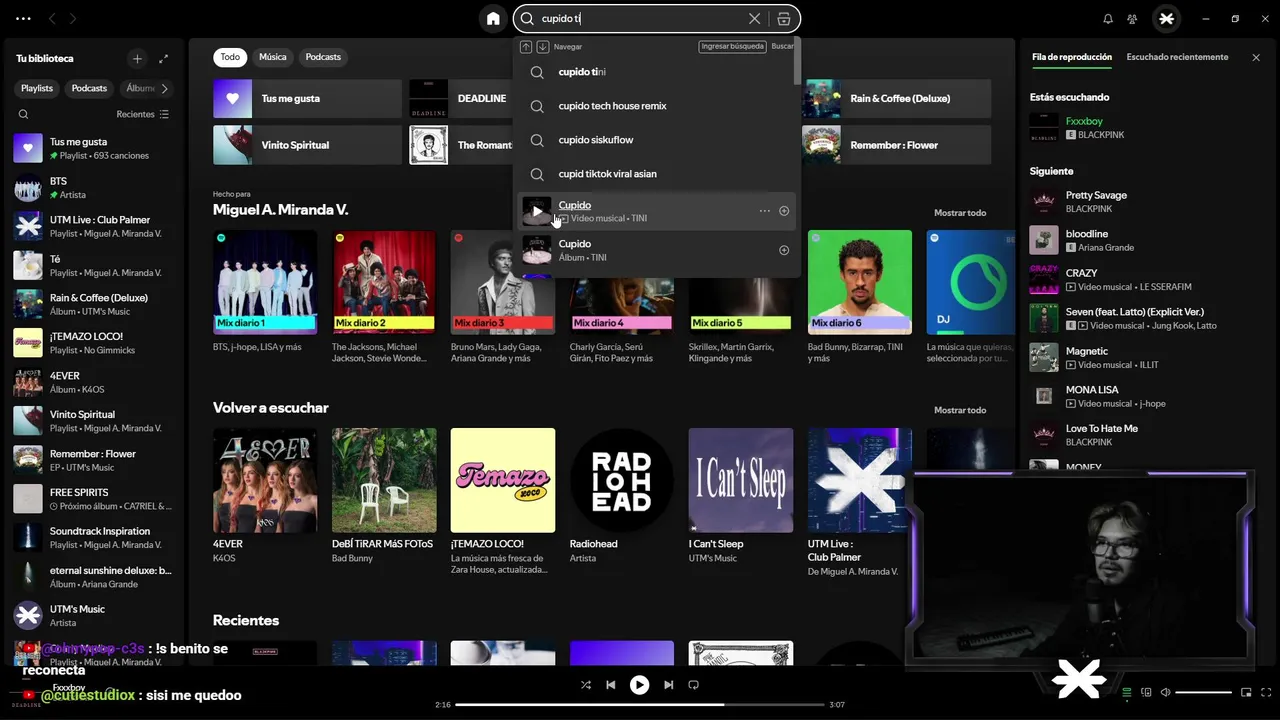The width and height of the screenshot is (1280, 720).
Task: Click Mostrar todo for Volver a escuchar
Action: (960, 410)
